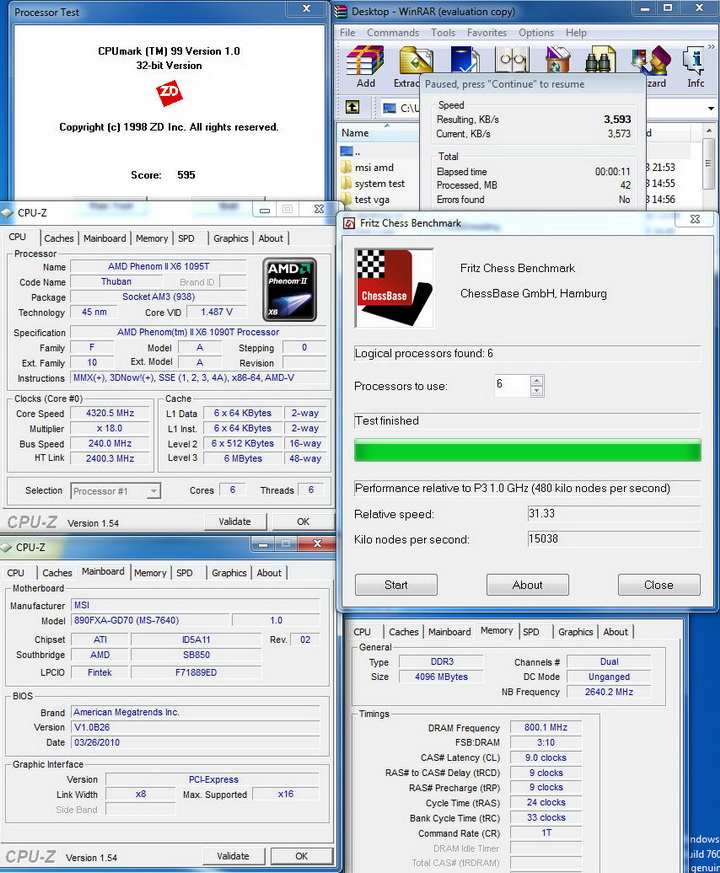The width and height of the screenshot is (720, 873).
Task: Switch to Mainboard tab in top CPU-Z window
Action: (105, 238)
